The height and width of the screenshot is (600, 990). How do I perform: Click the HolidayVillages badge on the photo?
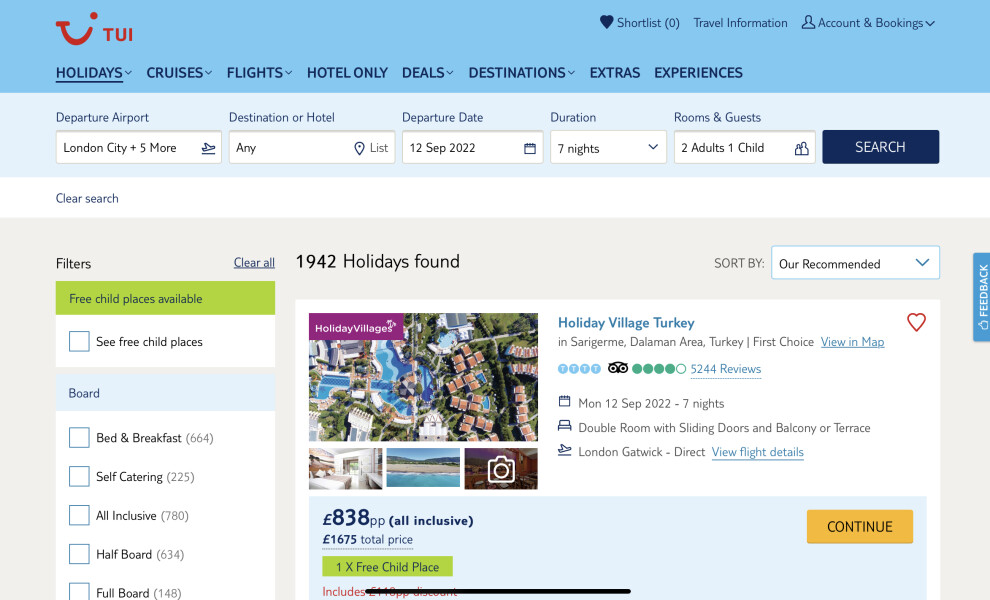pos(355,327)
